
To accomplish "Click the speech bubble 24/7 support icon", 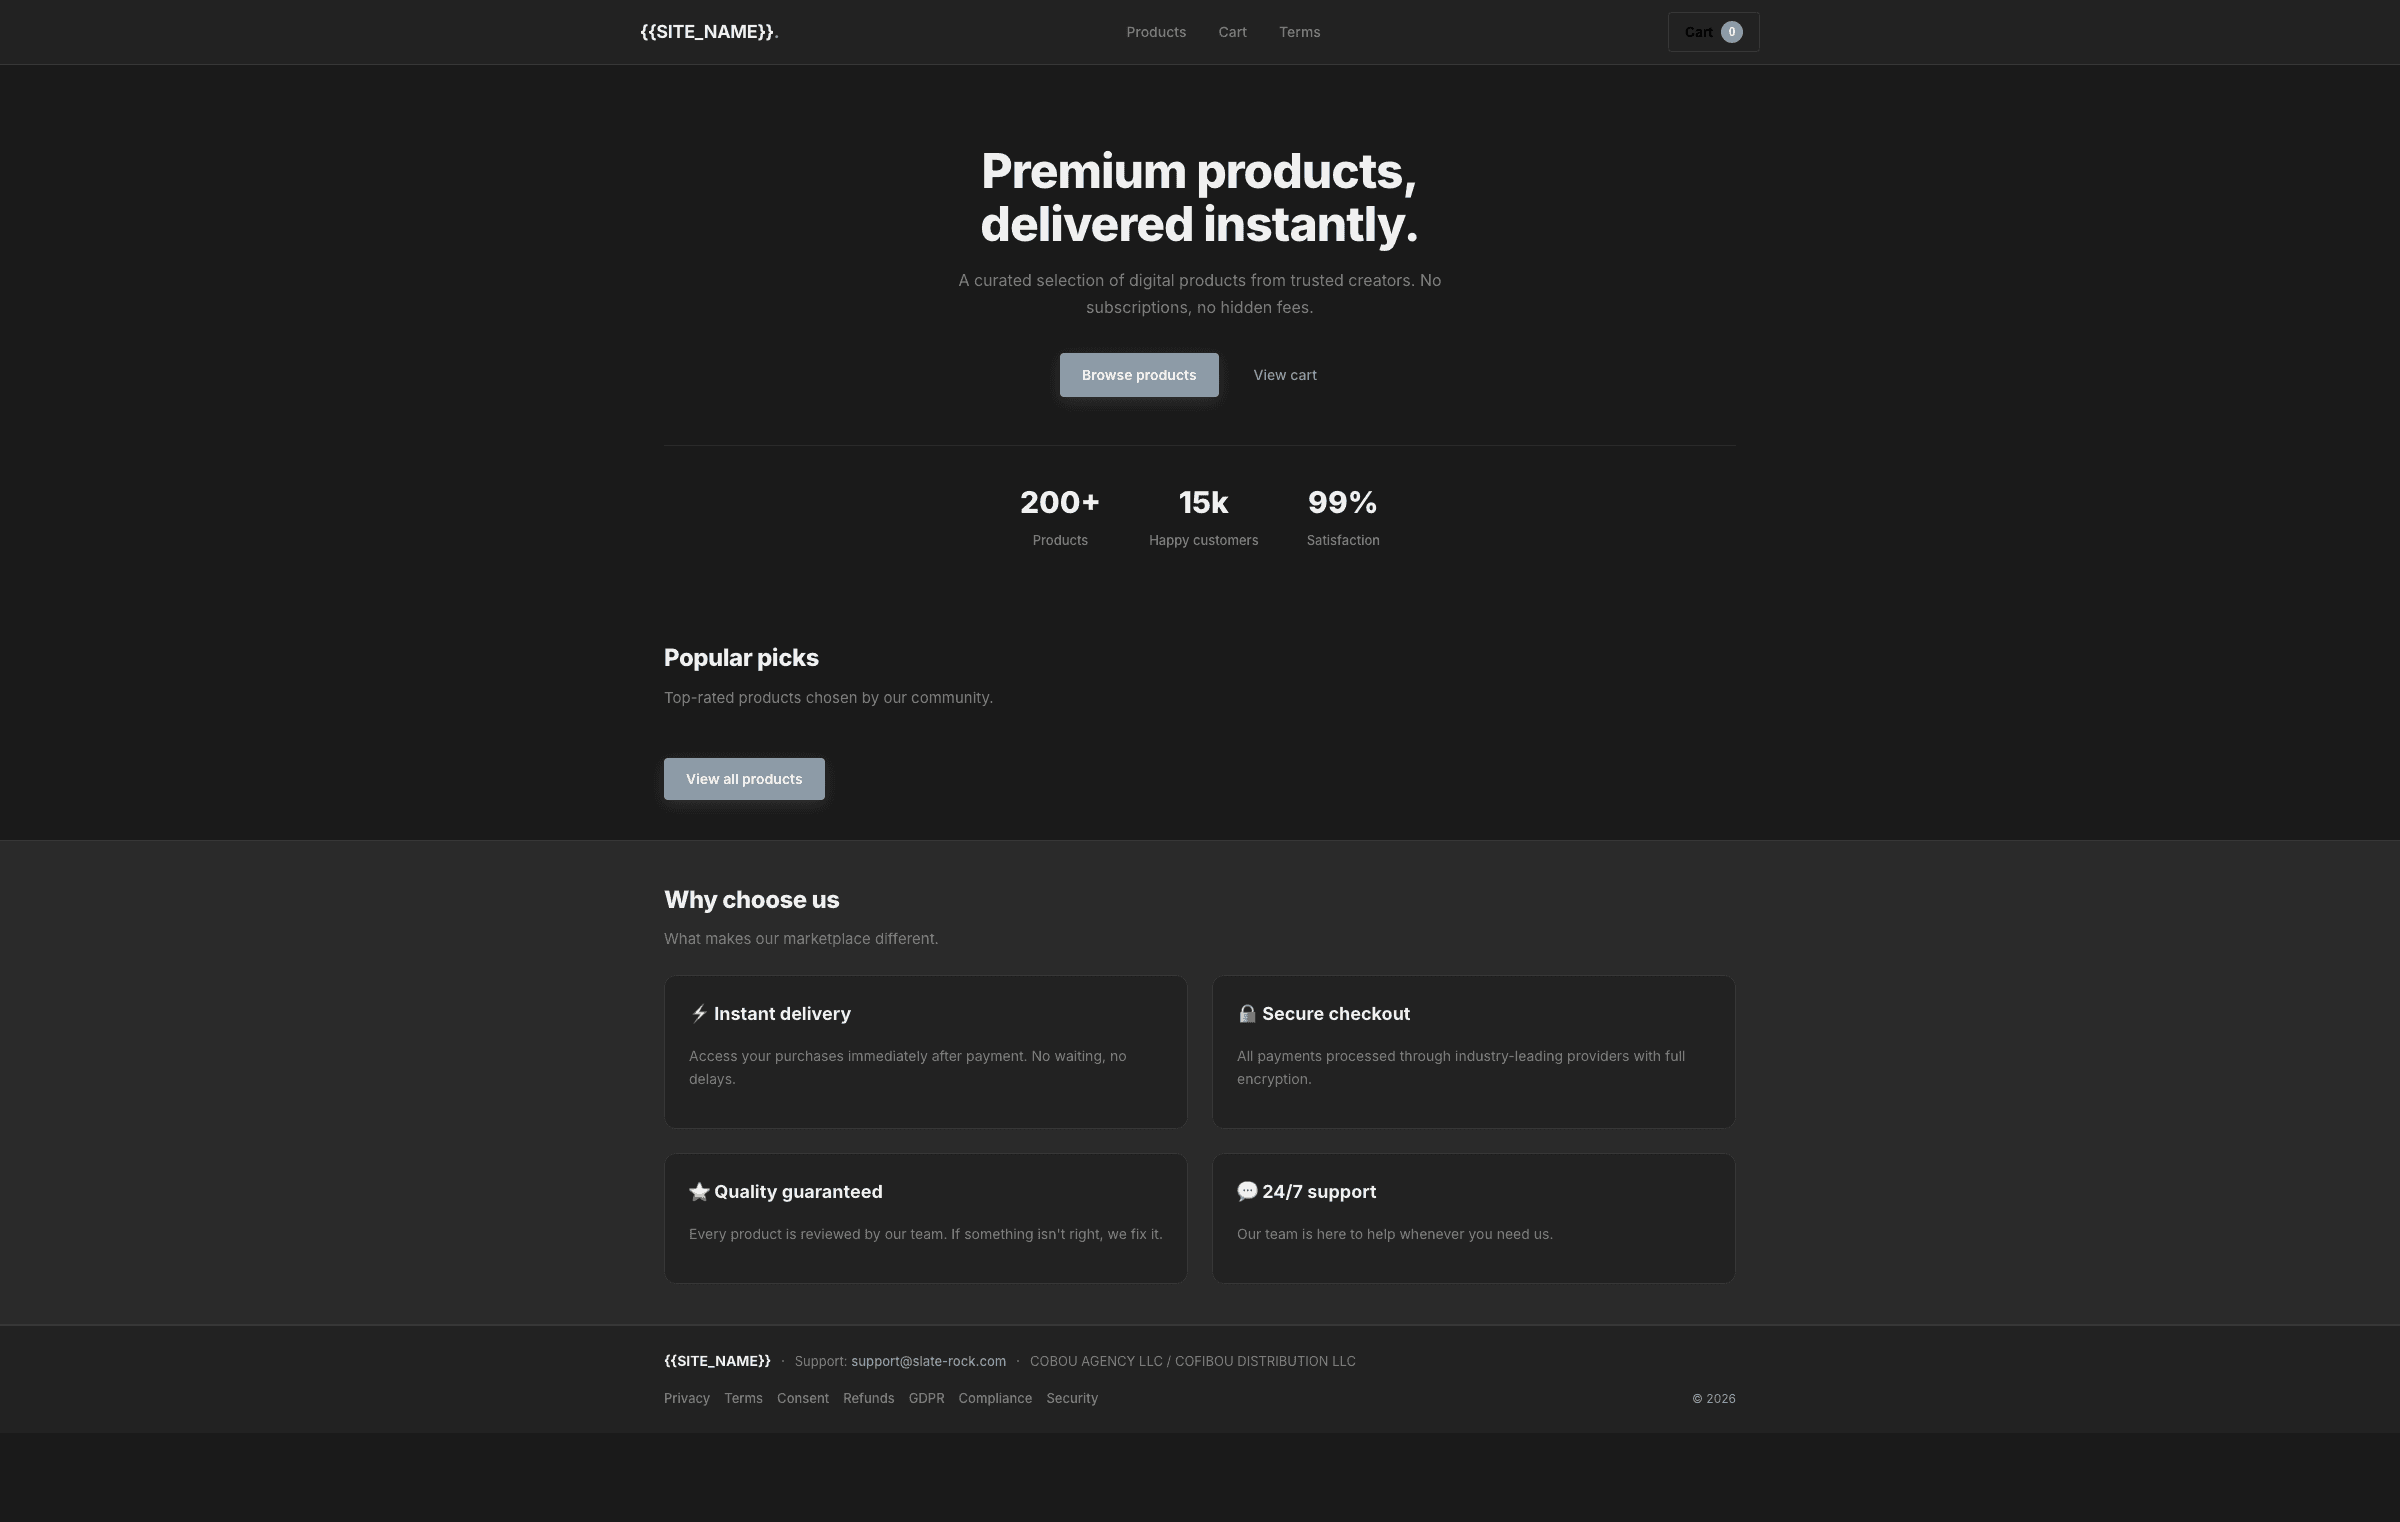I will coord(1247,1192).
